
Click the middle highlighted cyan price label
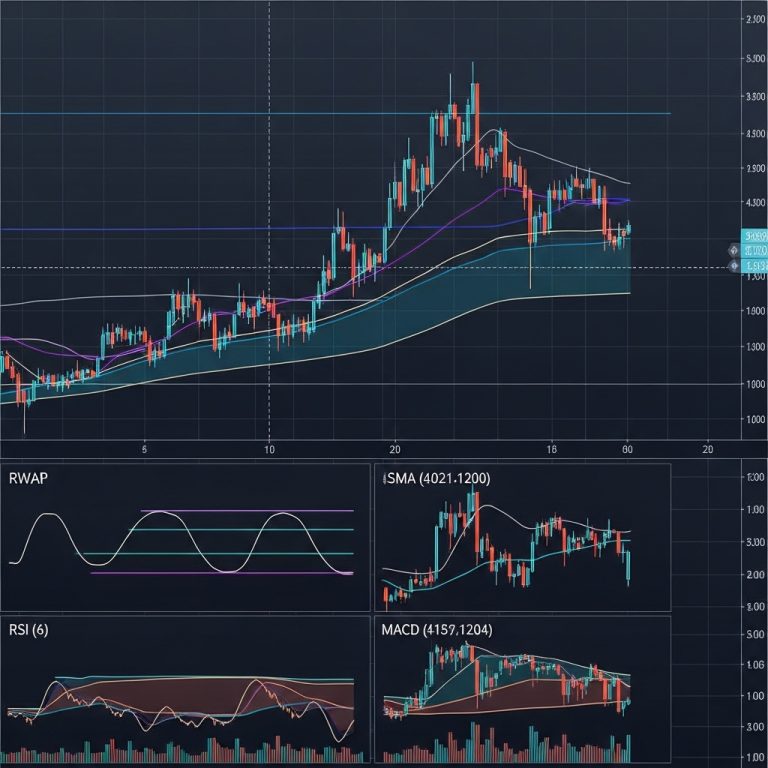pos(754,249)
